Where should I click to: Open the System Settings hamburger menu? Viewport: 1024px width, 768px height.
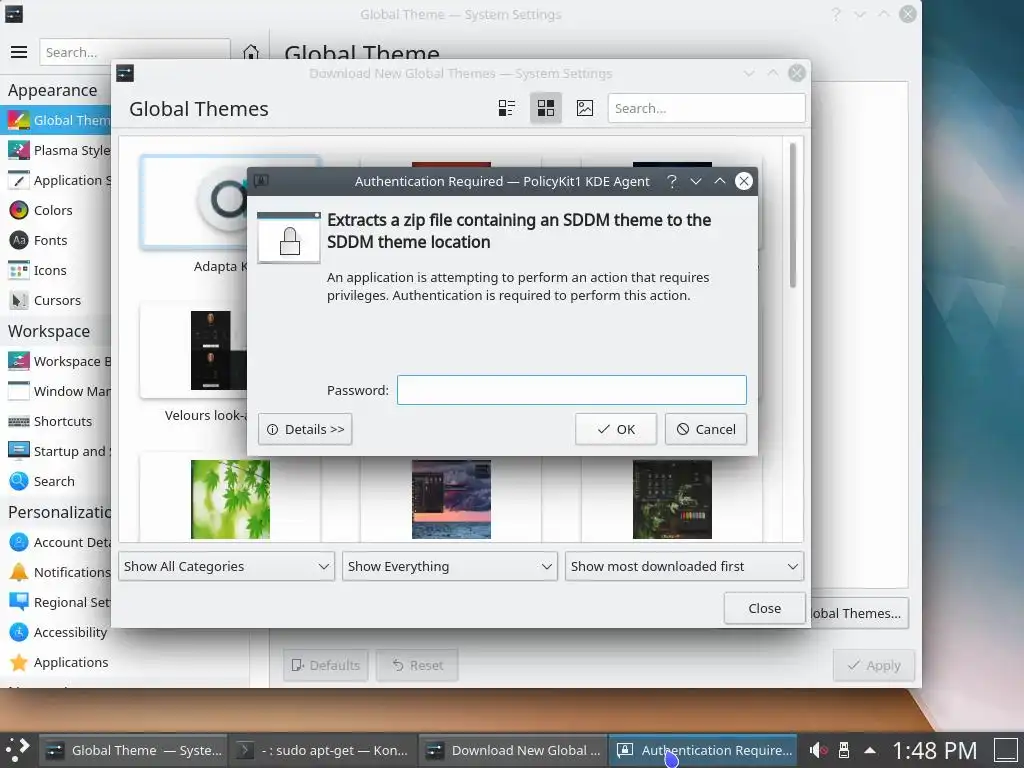(19, 52)
